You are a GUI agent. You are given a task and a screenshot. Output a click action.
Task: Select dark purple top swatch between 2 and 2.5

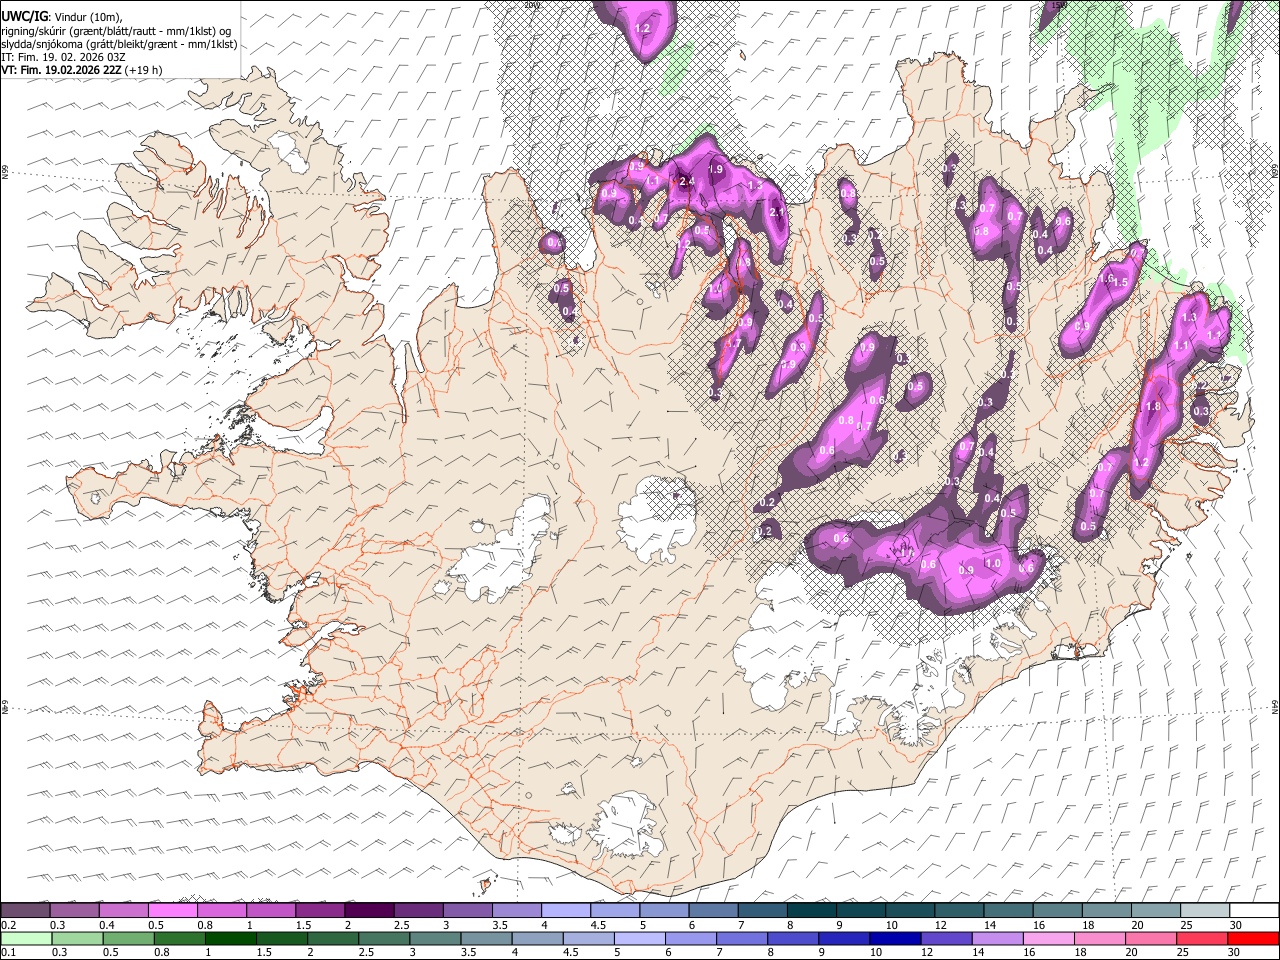point(368,910)
